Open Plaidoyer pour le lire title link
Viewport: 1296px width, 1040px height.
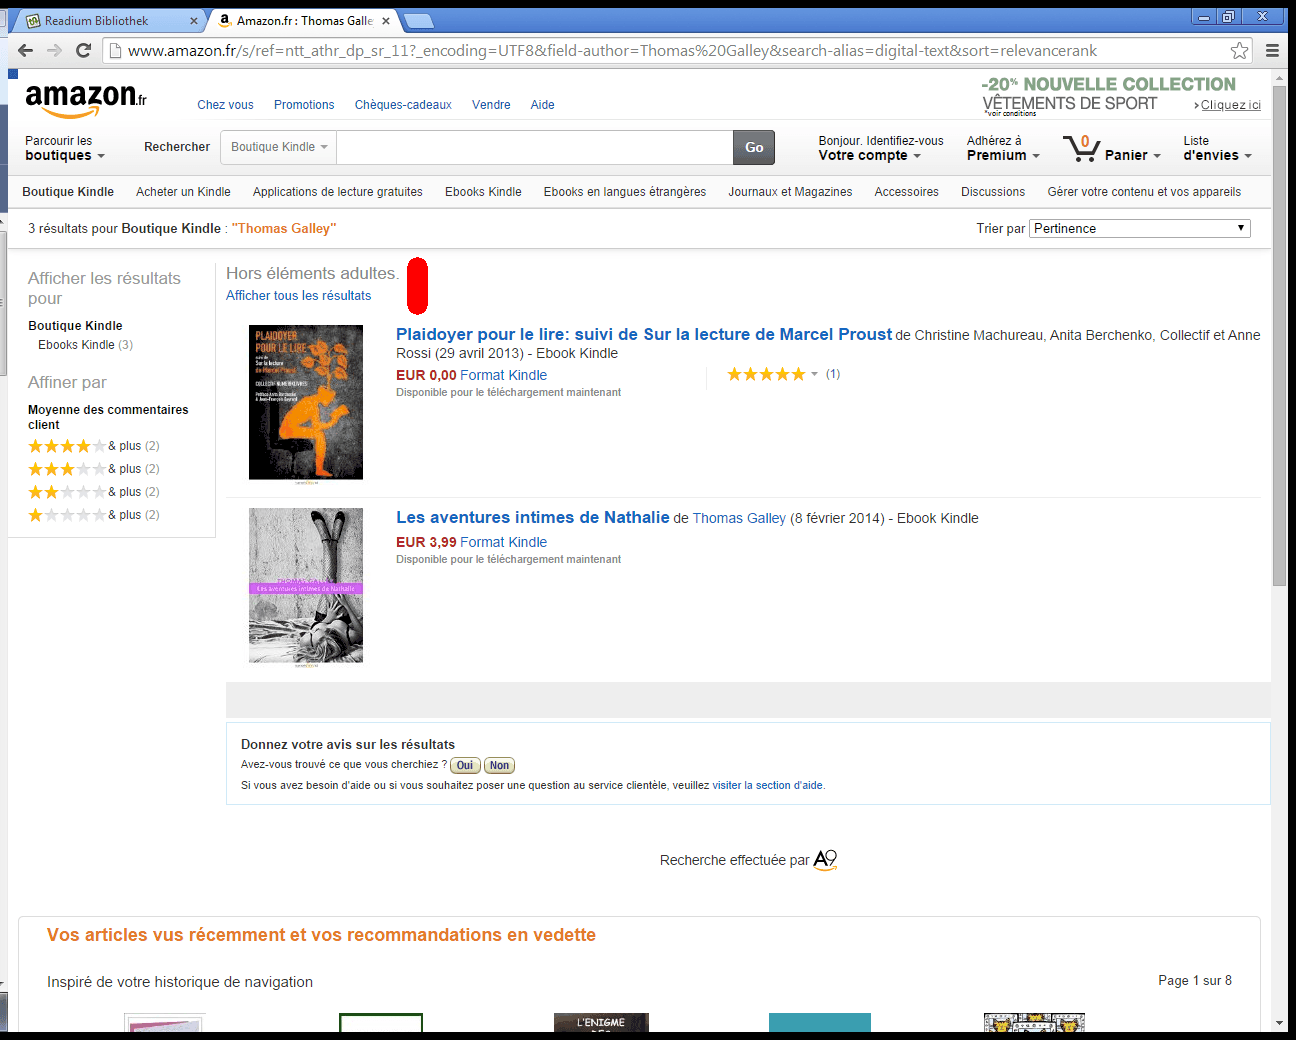click(644, 334)
